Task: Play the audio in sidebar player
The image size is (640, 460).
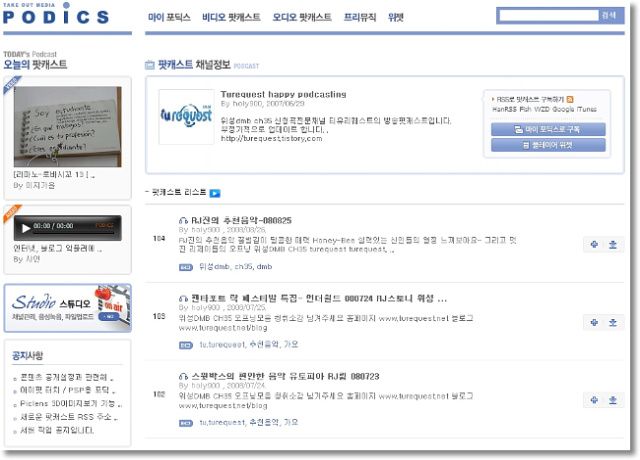Action: (26, 228)
